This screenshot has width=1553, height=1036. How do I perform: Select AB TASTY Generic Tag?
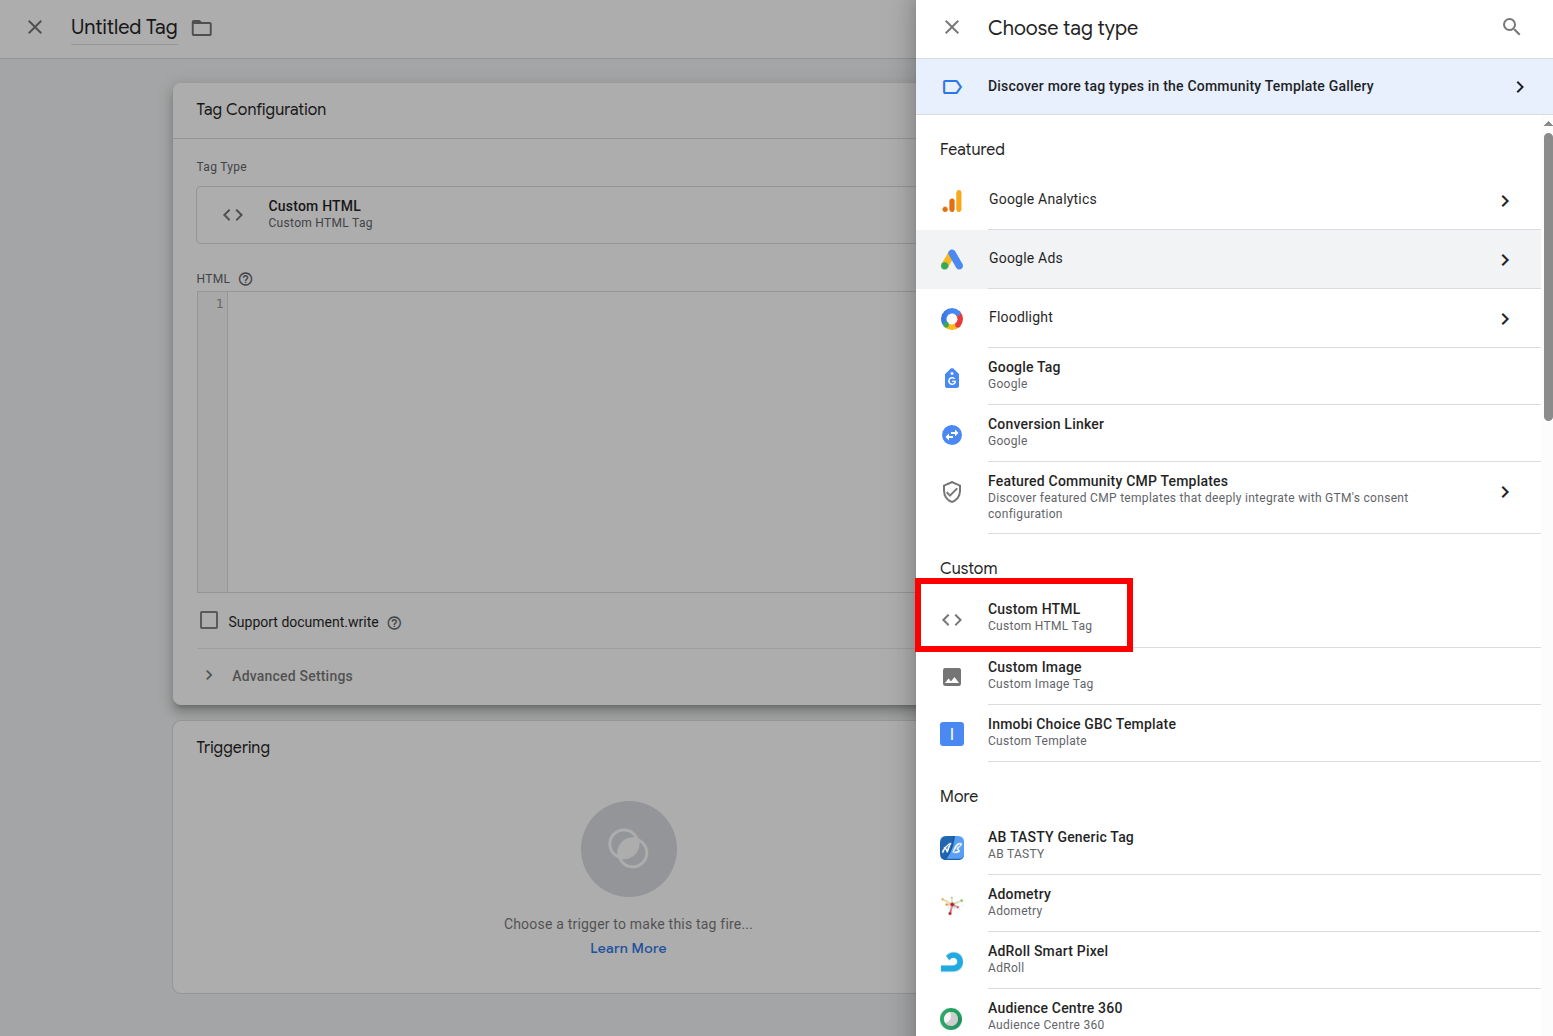coord(1228,846)
